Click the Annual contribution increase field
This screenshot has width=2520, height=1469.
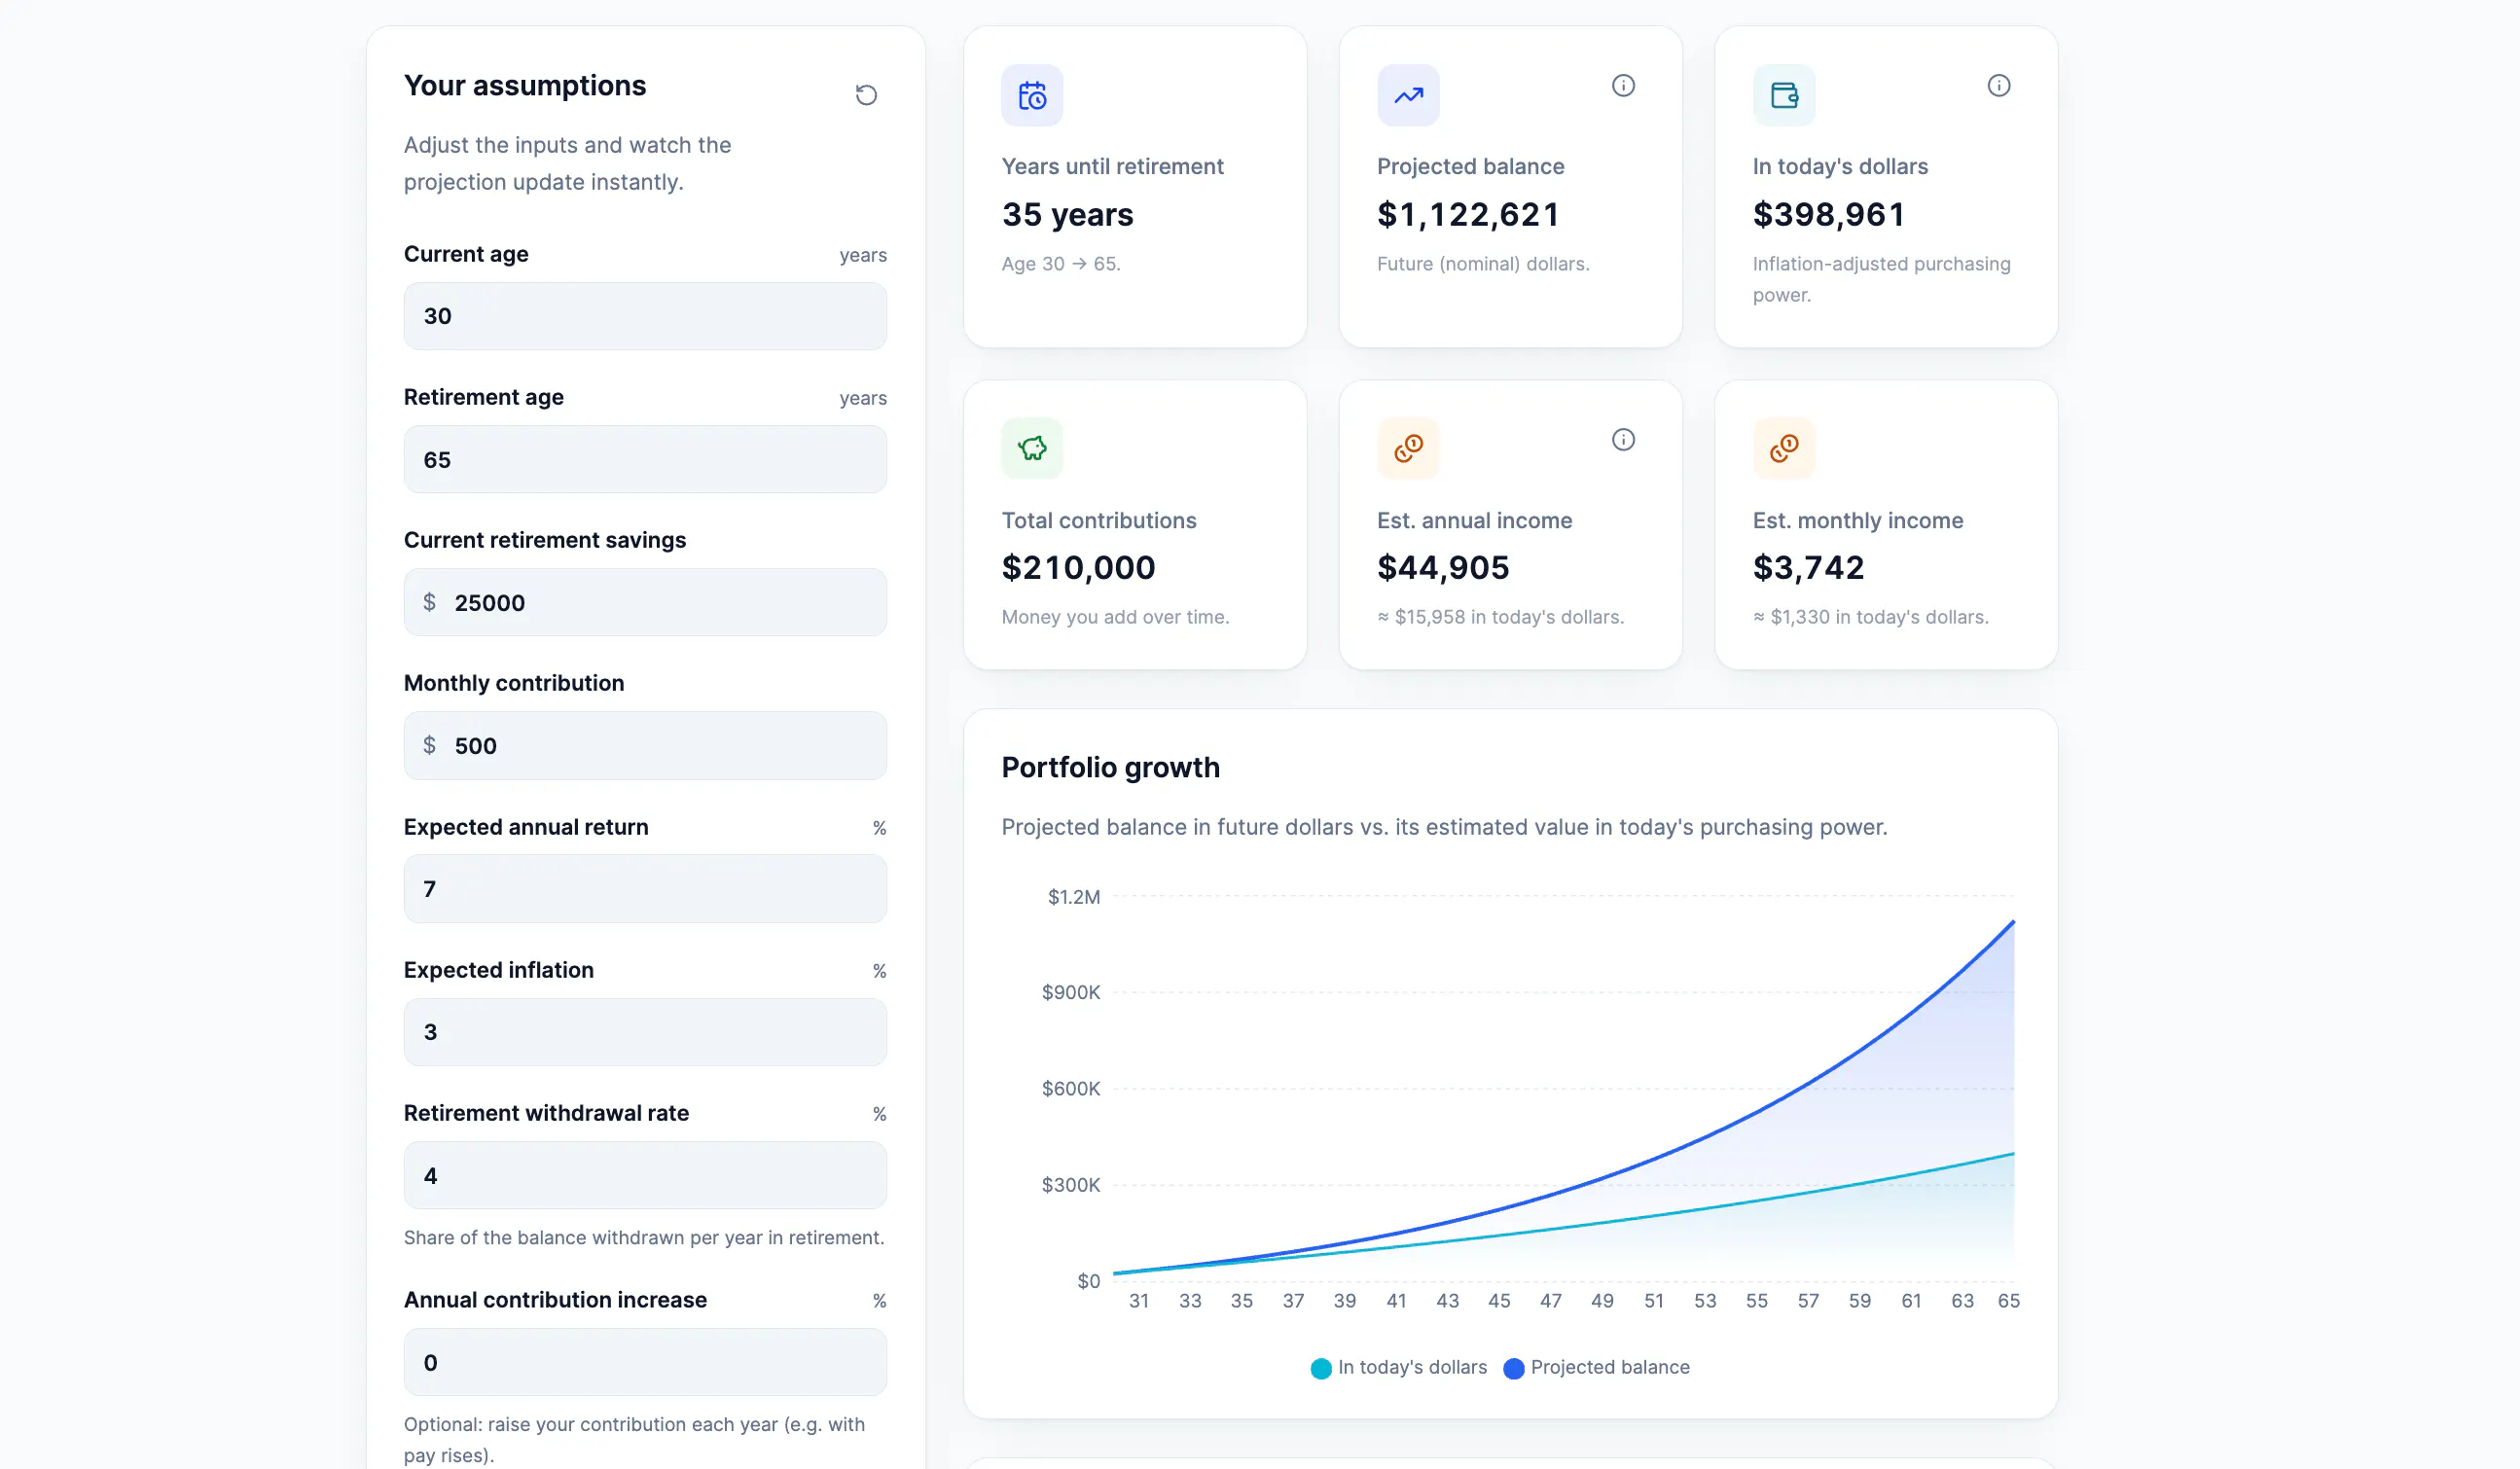(x=645, y=1363)
